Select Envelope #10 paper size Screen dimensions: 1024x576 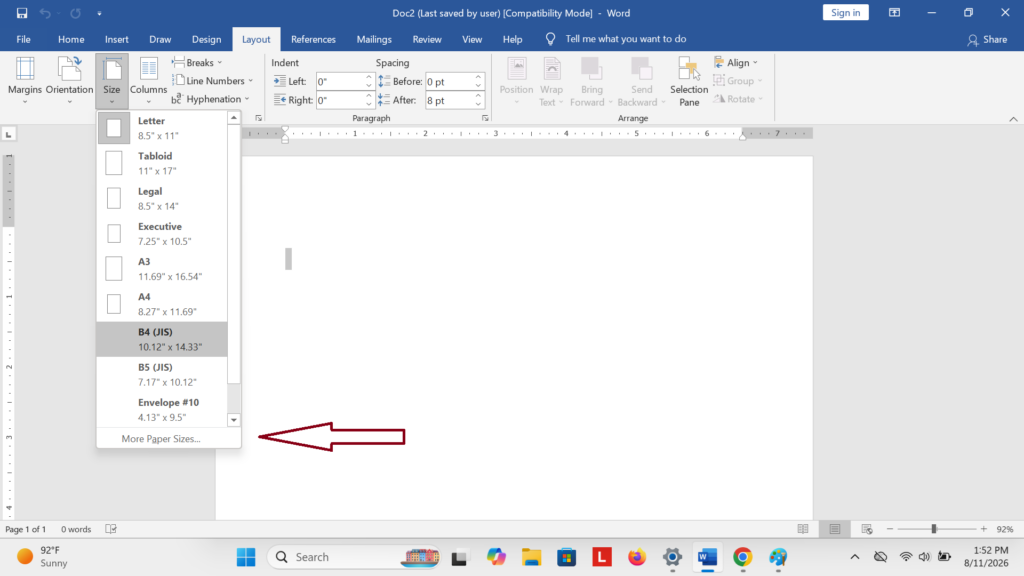pos(162,410)
